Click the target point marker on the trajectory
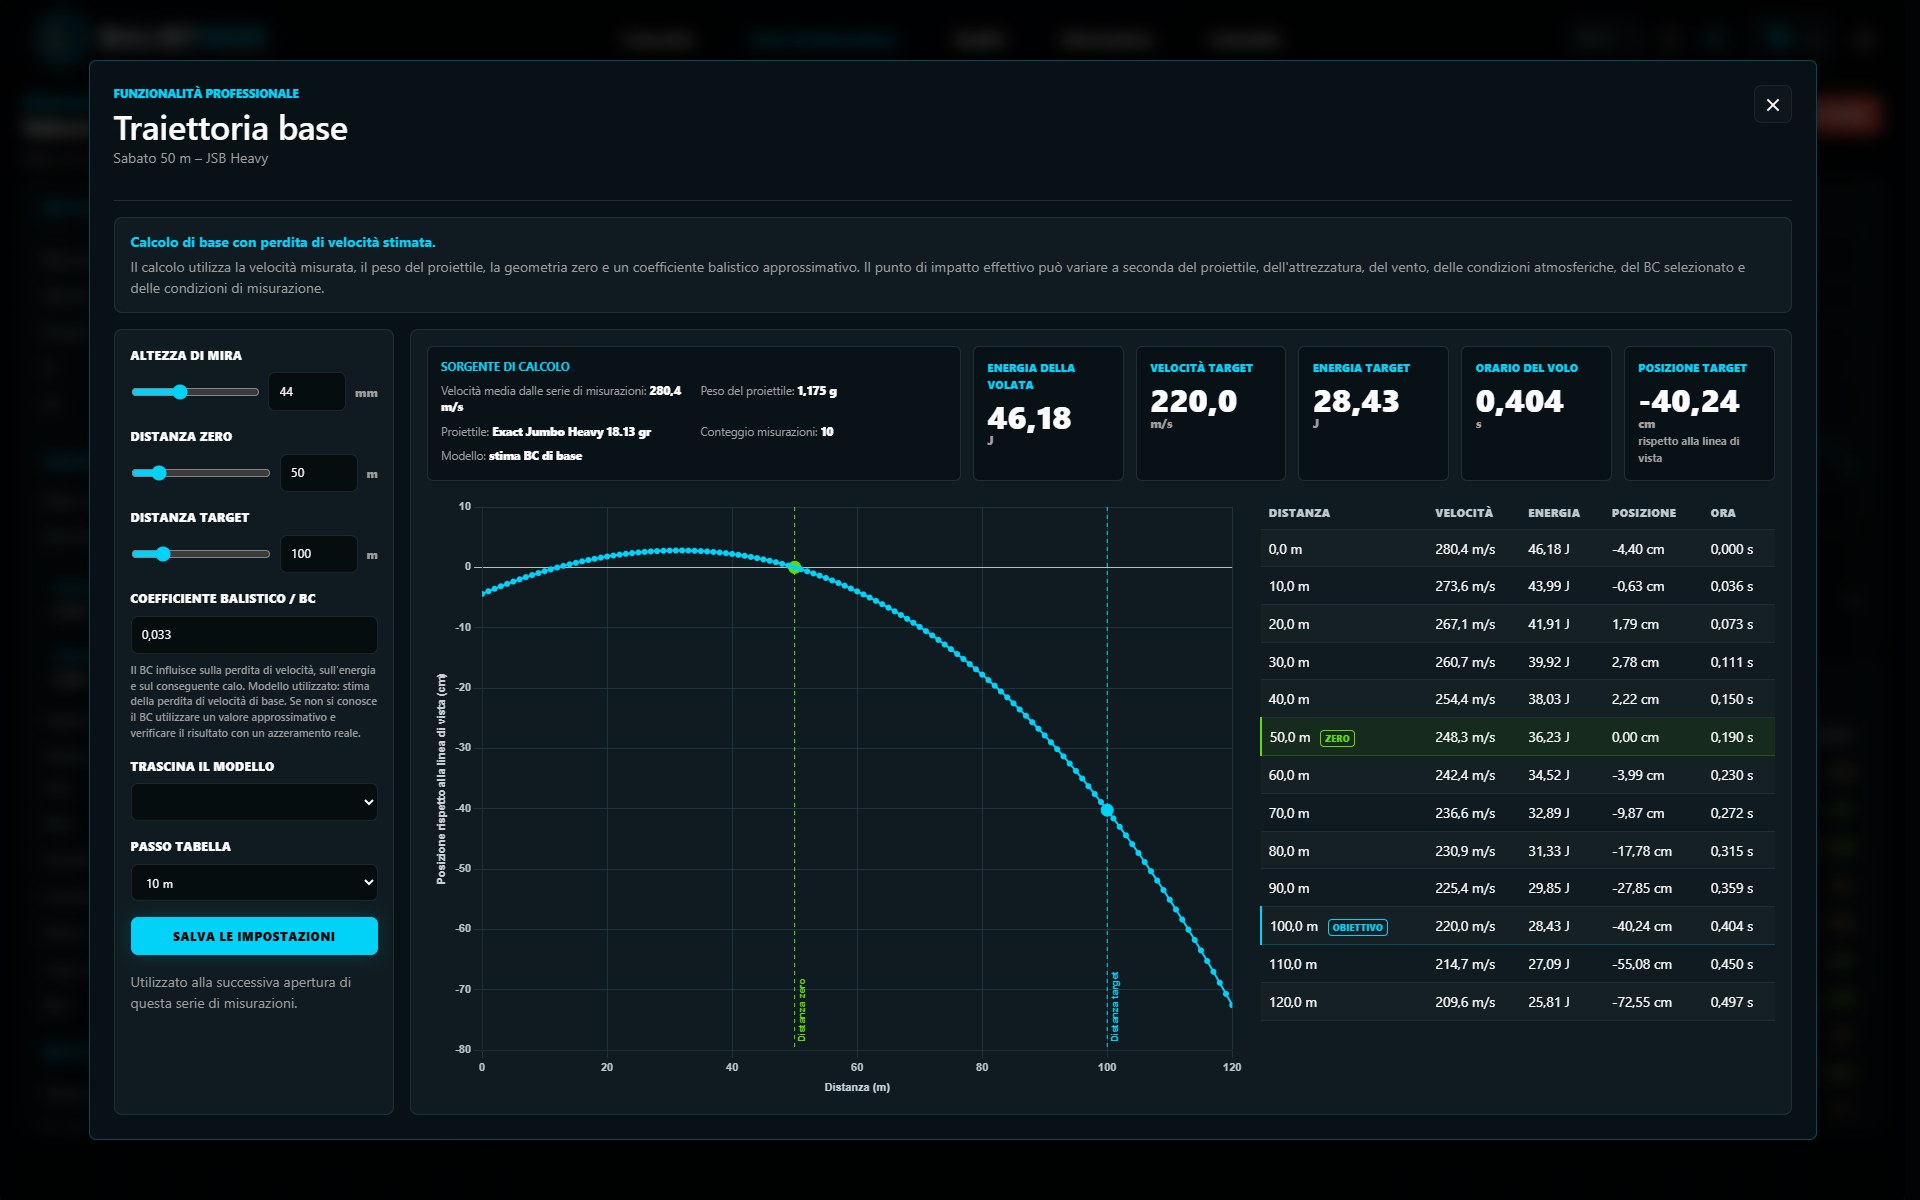 click(1107, 810)
